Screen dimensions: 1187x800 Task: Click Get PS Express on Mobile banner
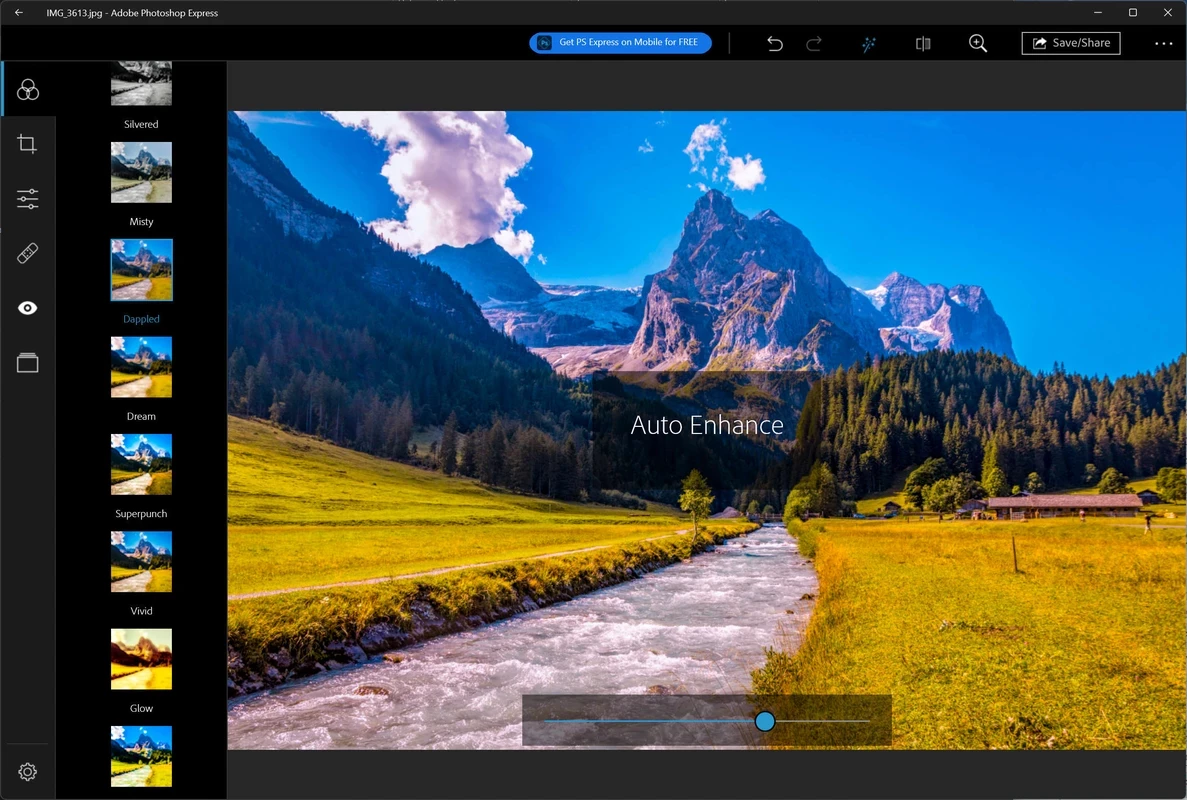(620, 43)
